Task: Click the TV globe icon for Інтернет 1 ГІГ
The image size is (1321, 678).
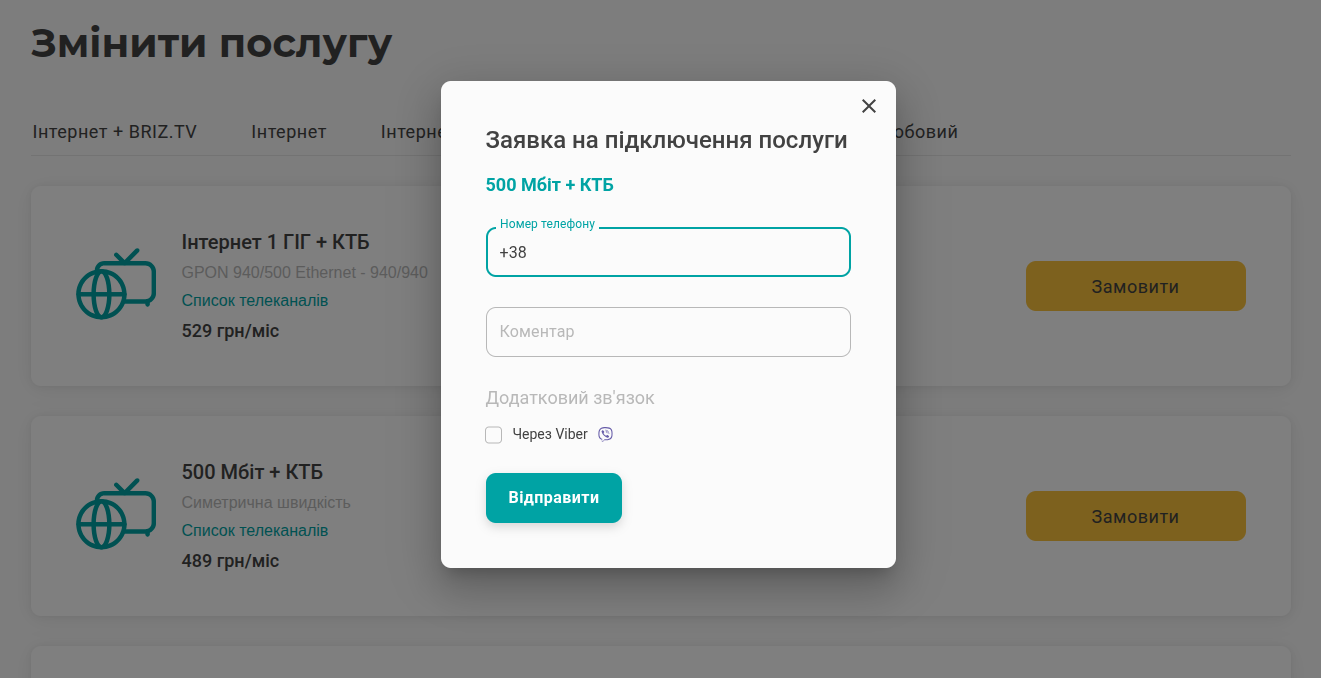Action: coord(116,285)
